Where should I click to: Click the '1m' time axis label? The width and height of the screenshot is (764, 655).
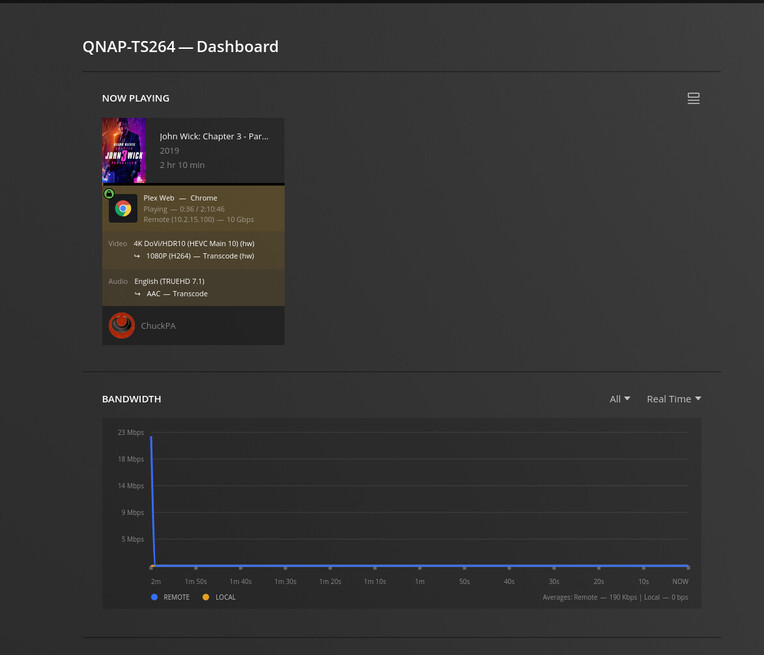click(420, 581)
